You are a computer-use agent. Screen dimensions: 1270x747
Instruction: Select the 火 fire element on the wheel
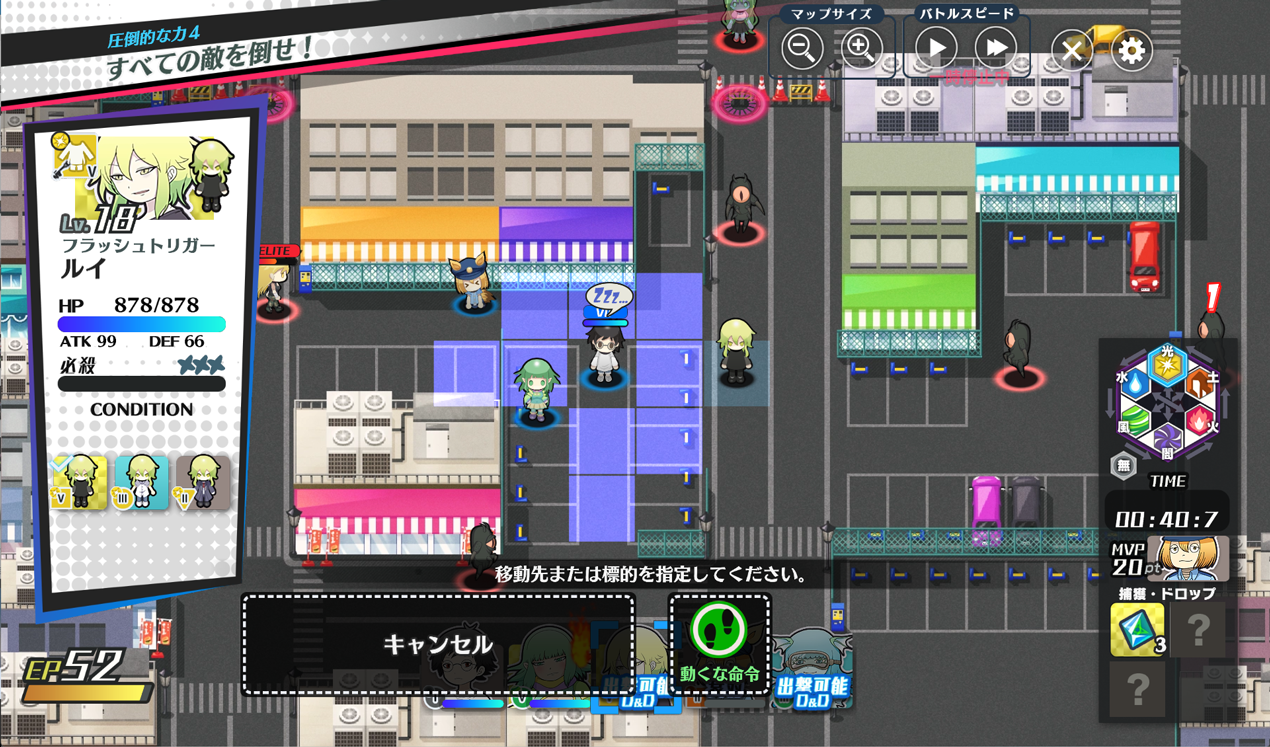point(1201,420)
